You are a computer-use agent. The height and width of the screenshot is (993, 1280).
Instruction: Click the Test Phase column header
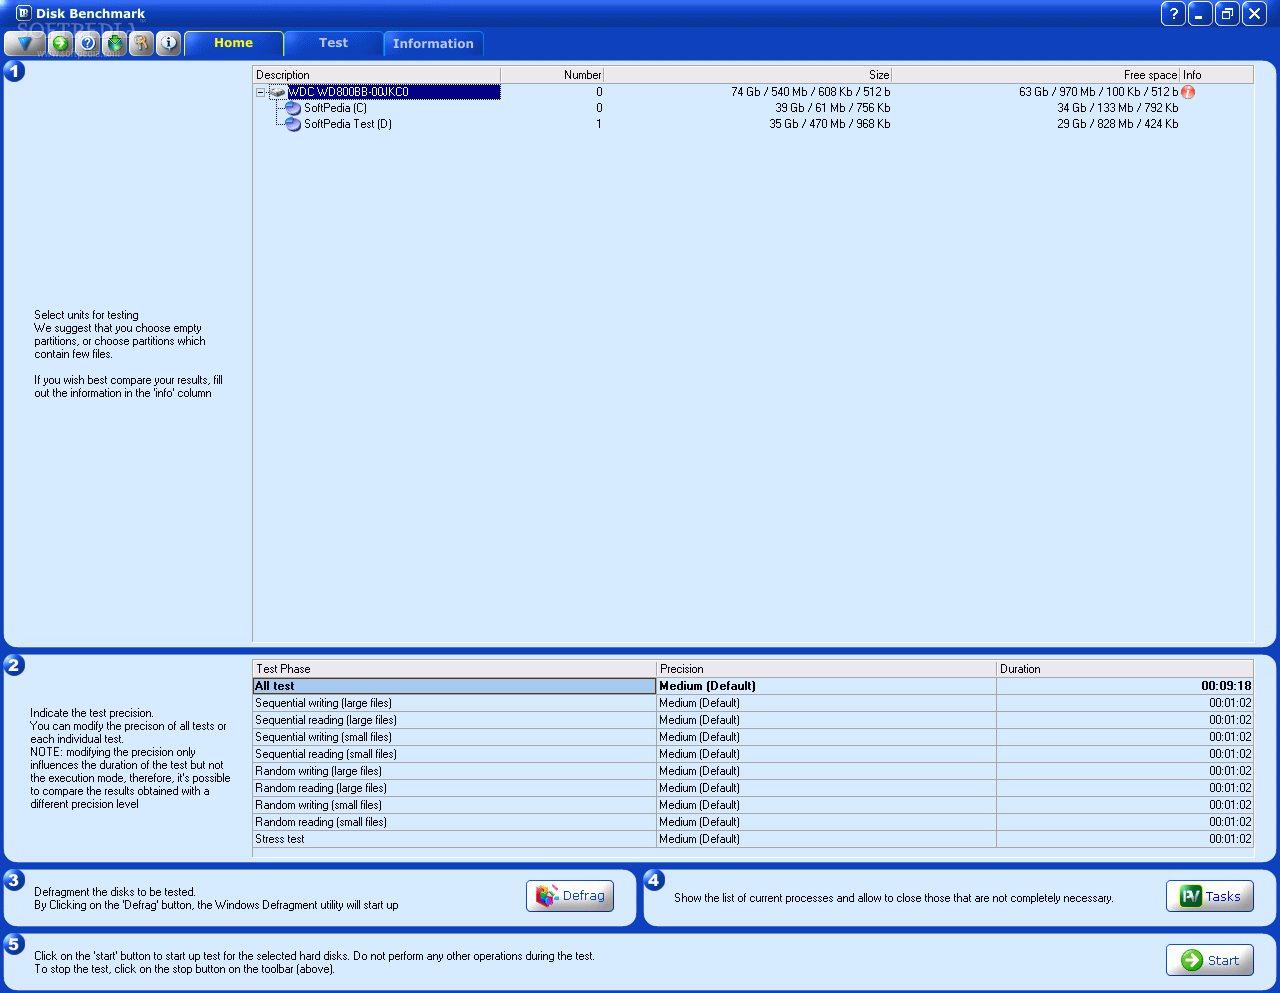tap(455, 669)
